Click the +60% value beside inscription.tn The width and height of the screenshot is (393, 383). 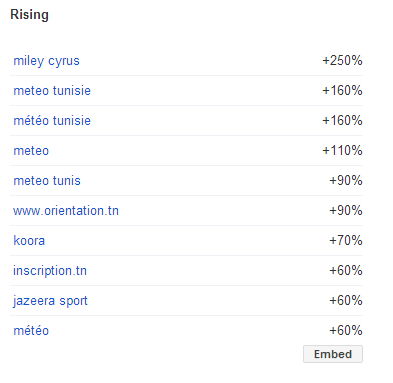346,271
